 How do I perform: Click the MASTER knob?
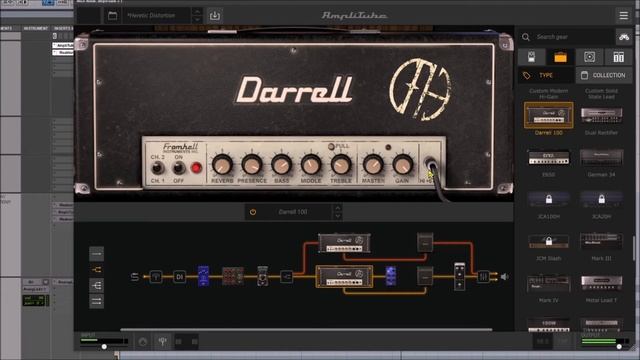tap(373, 165)
